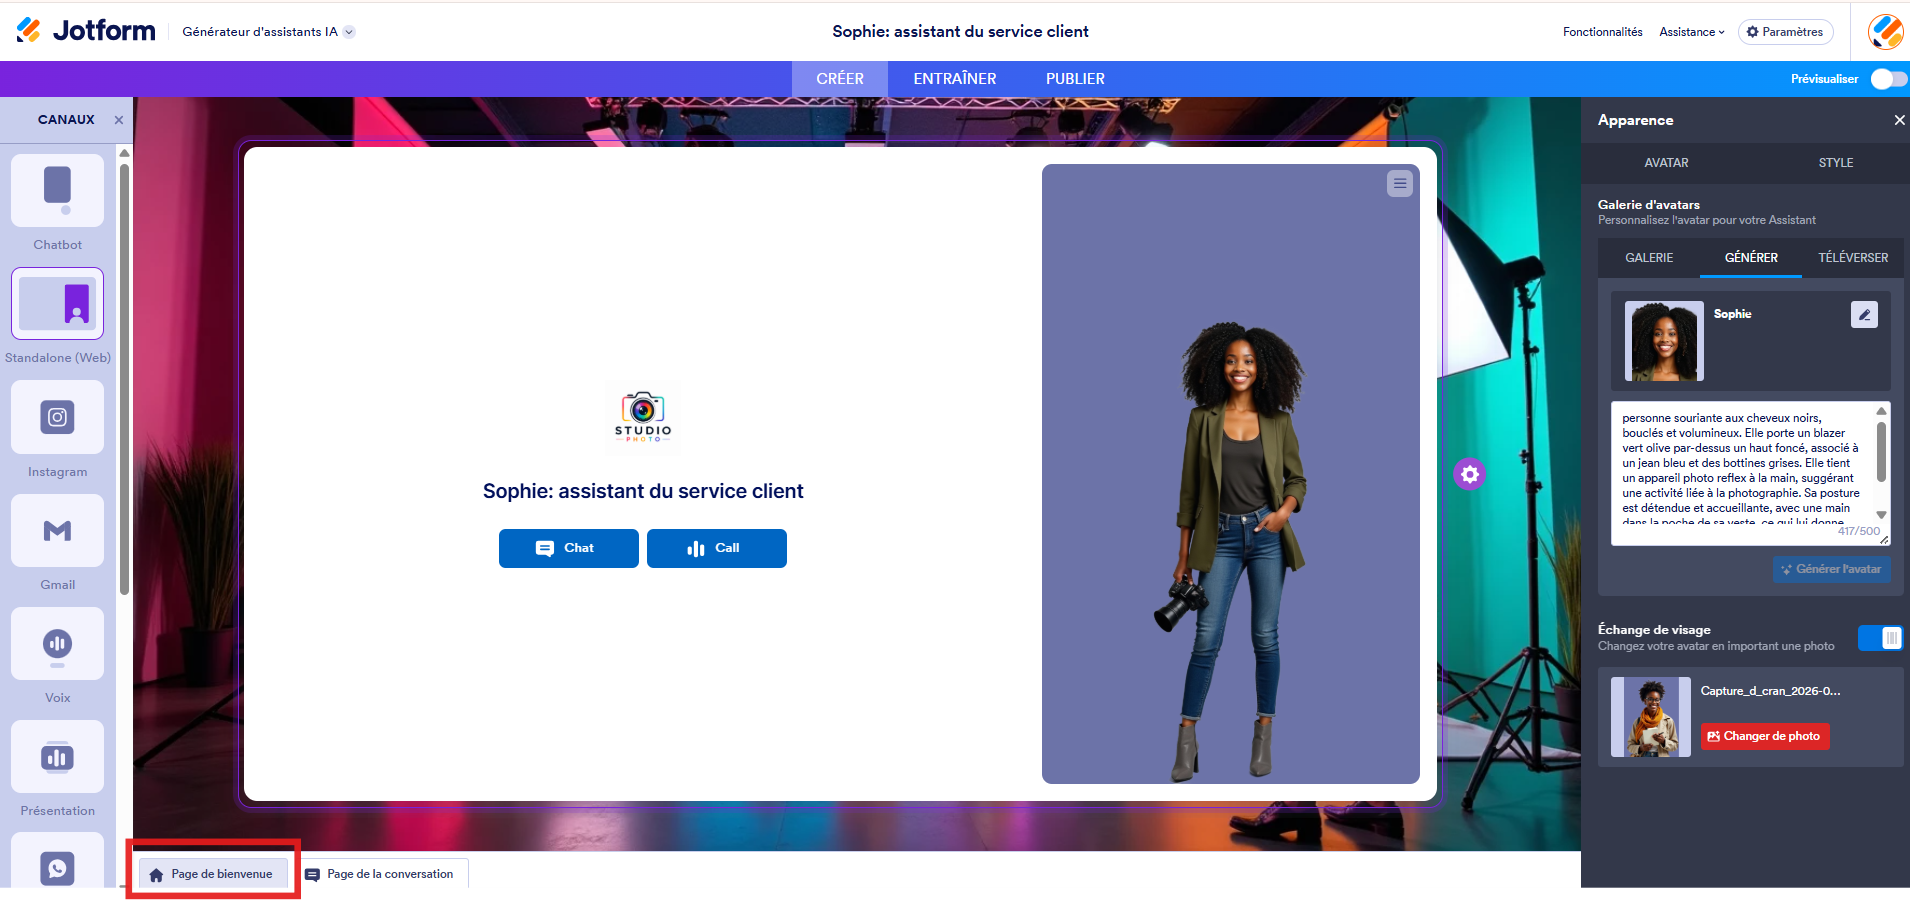Open Paramètres button

[1785, 32]
